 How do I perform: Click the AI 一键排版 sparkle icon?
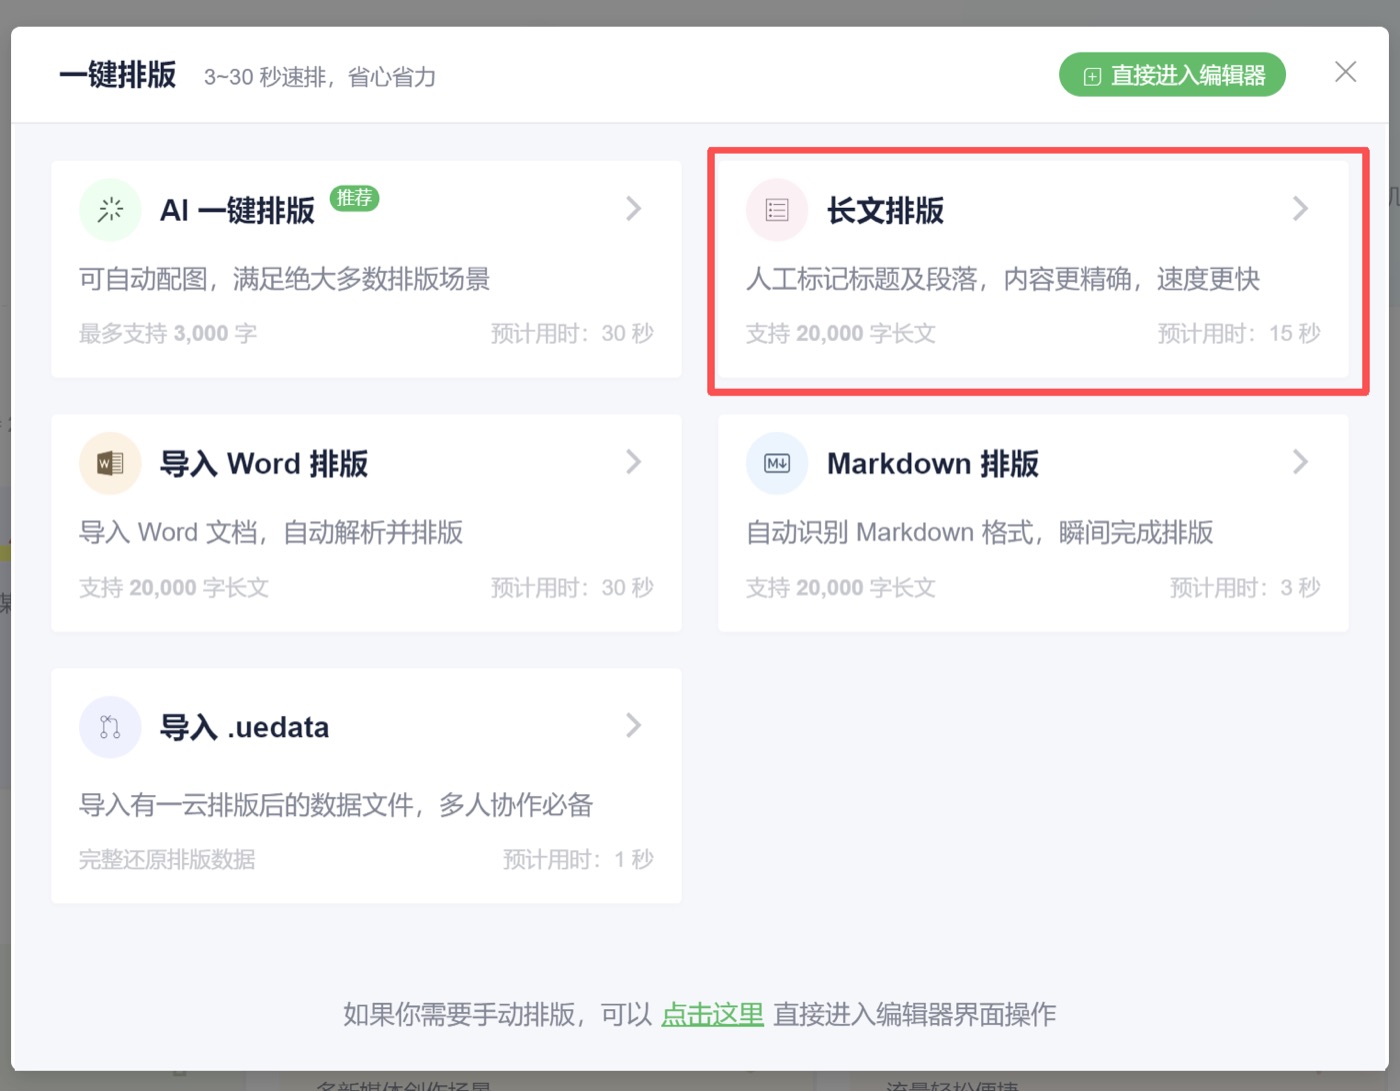point(110,210)
